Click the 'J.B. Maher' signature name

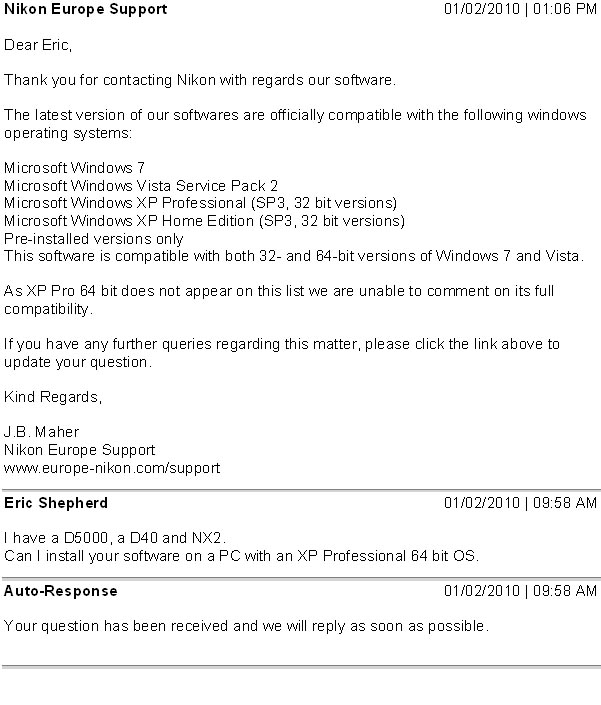click(43, 432)
